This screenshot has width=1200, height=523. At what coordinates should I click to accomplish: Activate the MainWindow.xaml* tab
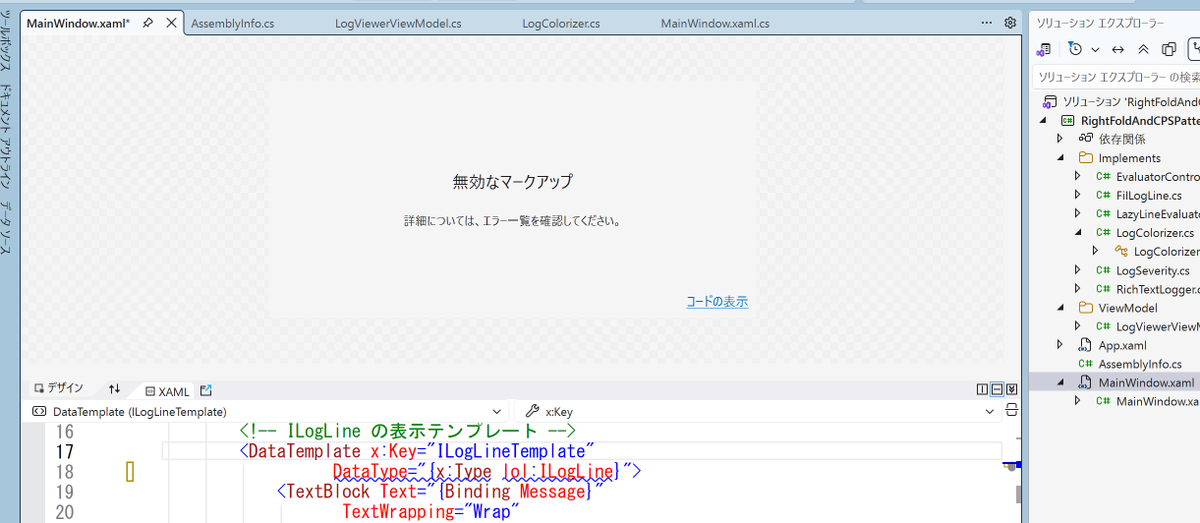78,23
